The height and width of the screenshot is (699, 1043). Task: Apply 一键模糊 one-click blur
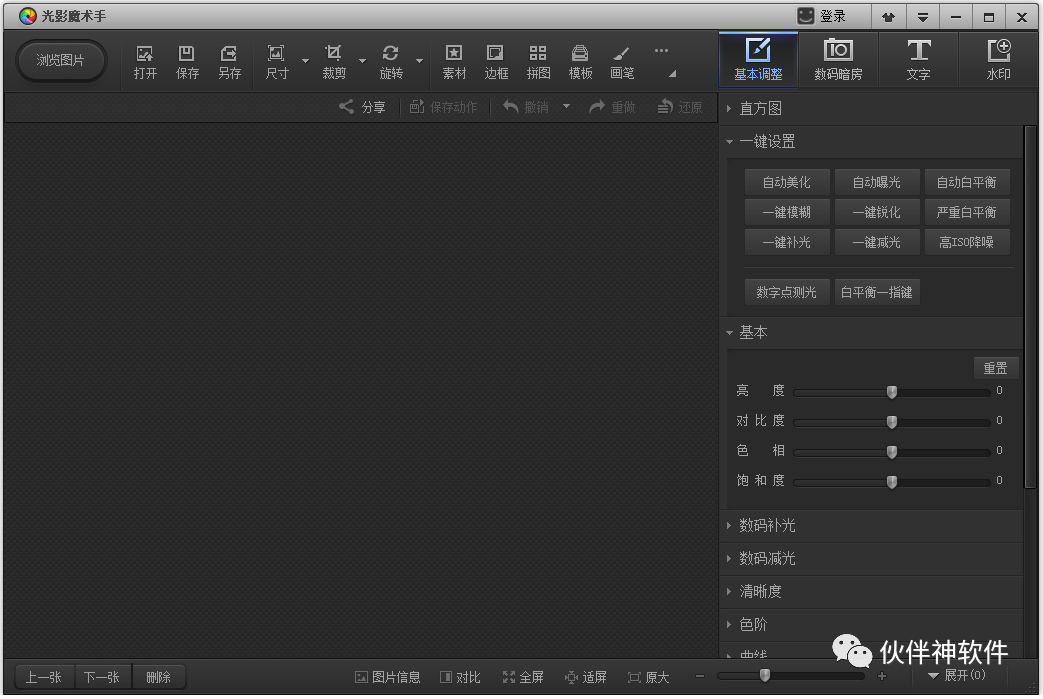pyautogui.click(x=787, y=212)
